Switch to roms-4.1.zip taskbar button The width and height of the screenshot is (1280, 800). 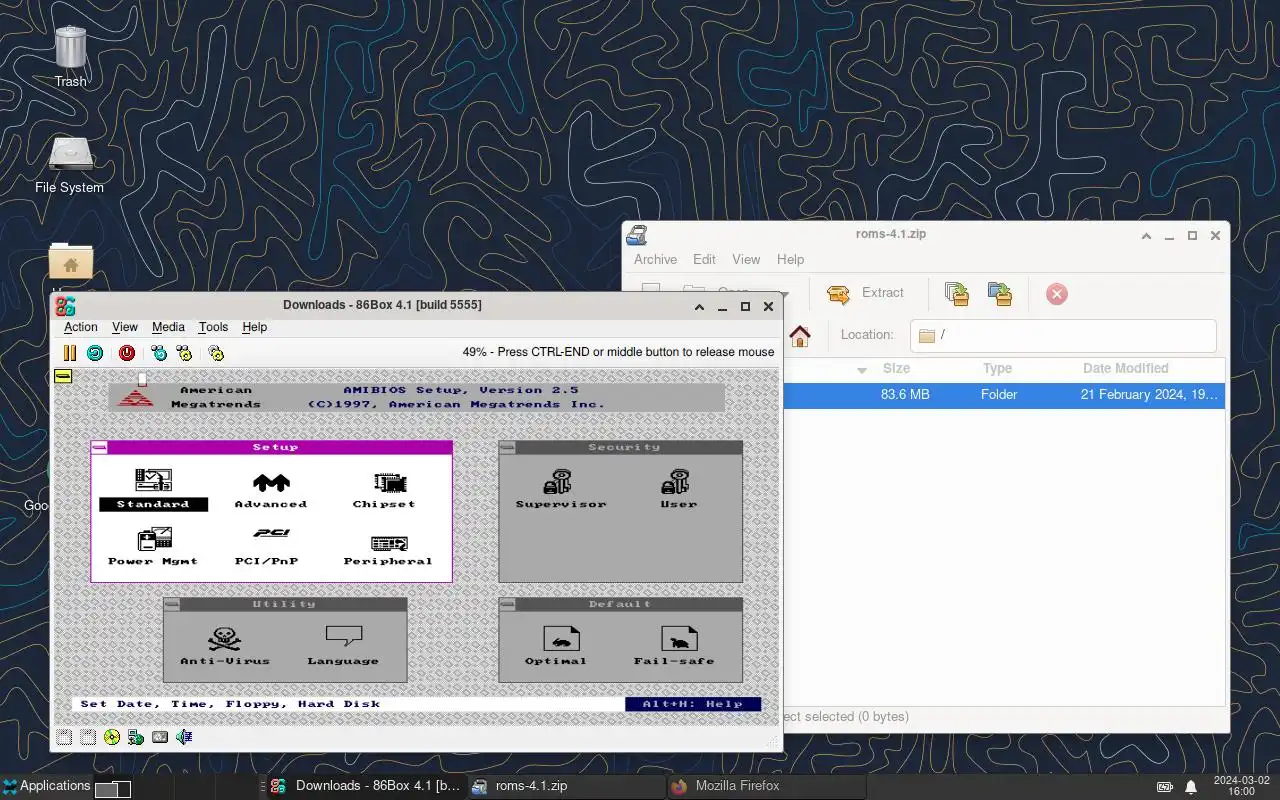point(565,786)
